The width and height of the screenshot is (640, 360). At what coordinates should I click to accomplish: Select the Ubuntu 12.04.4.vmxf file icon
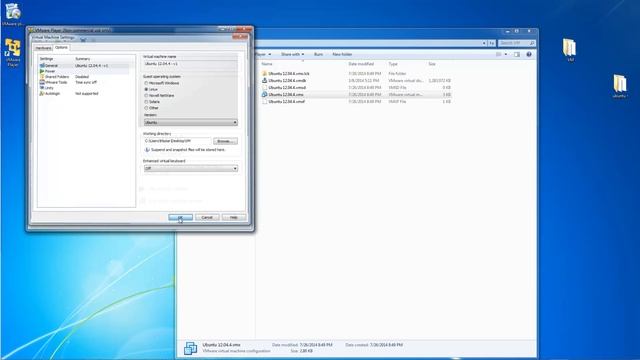click(x=264, y=101)
